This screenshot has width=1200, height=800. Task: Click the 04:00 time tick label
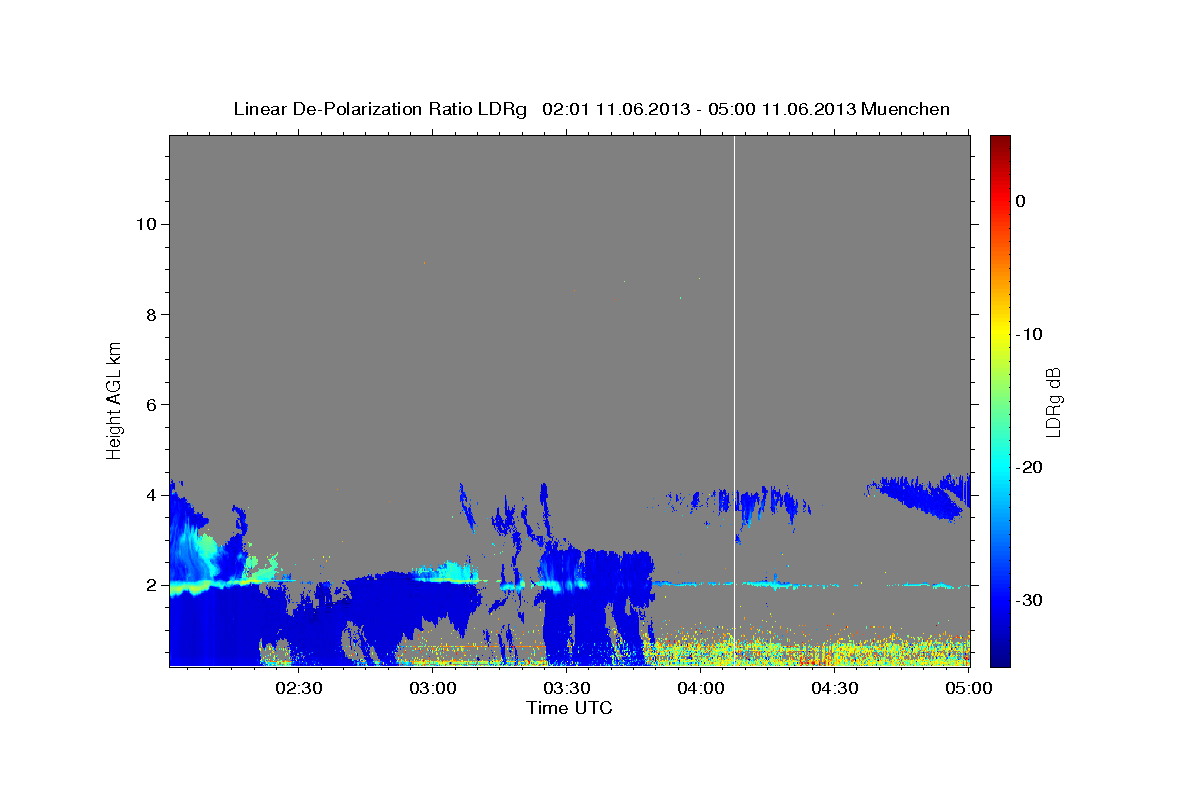click(701, 688)
